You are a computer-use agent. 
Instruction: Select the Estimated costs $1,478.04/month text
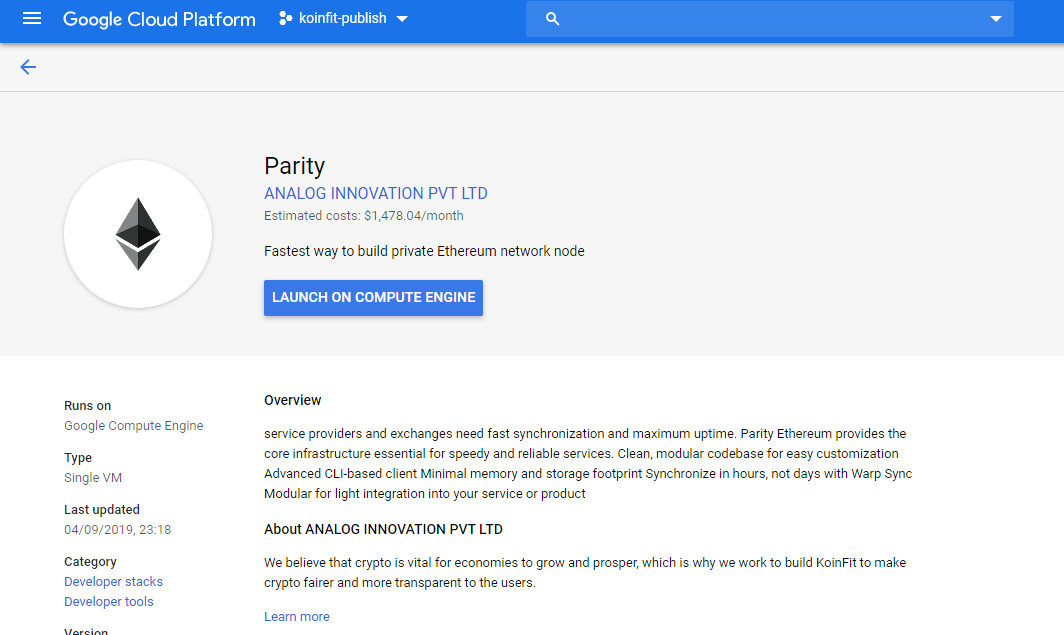click(364, 216)
